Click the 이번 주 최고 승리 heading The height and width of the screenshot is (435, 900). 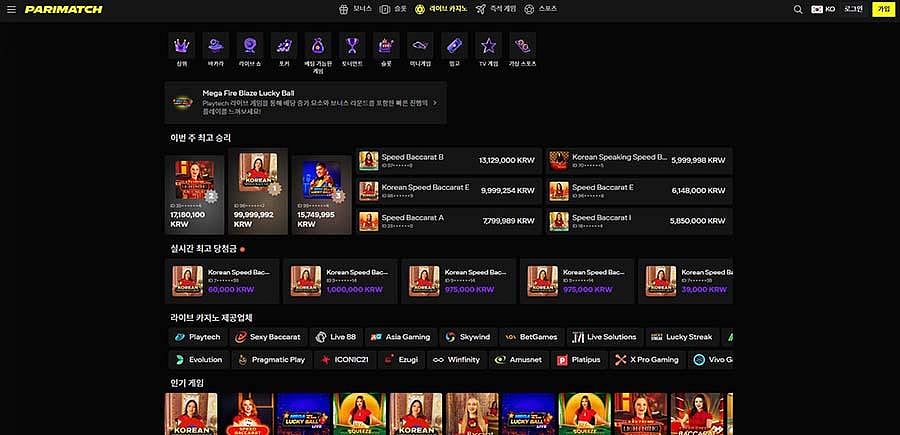[x=200, y=138]
